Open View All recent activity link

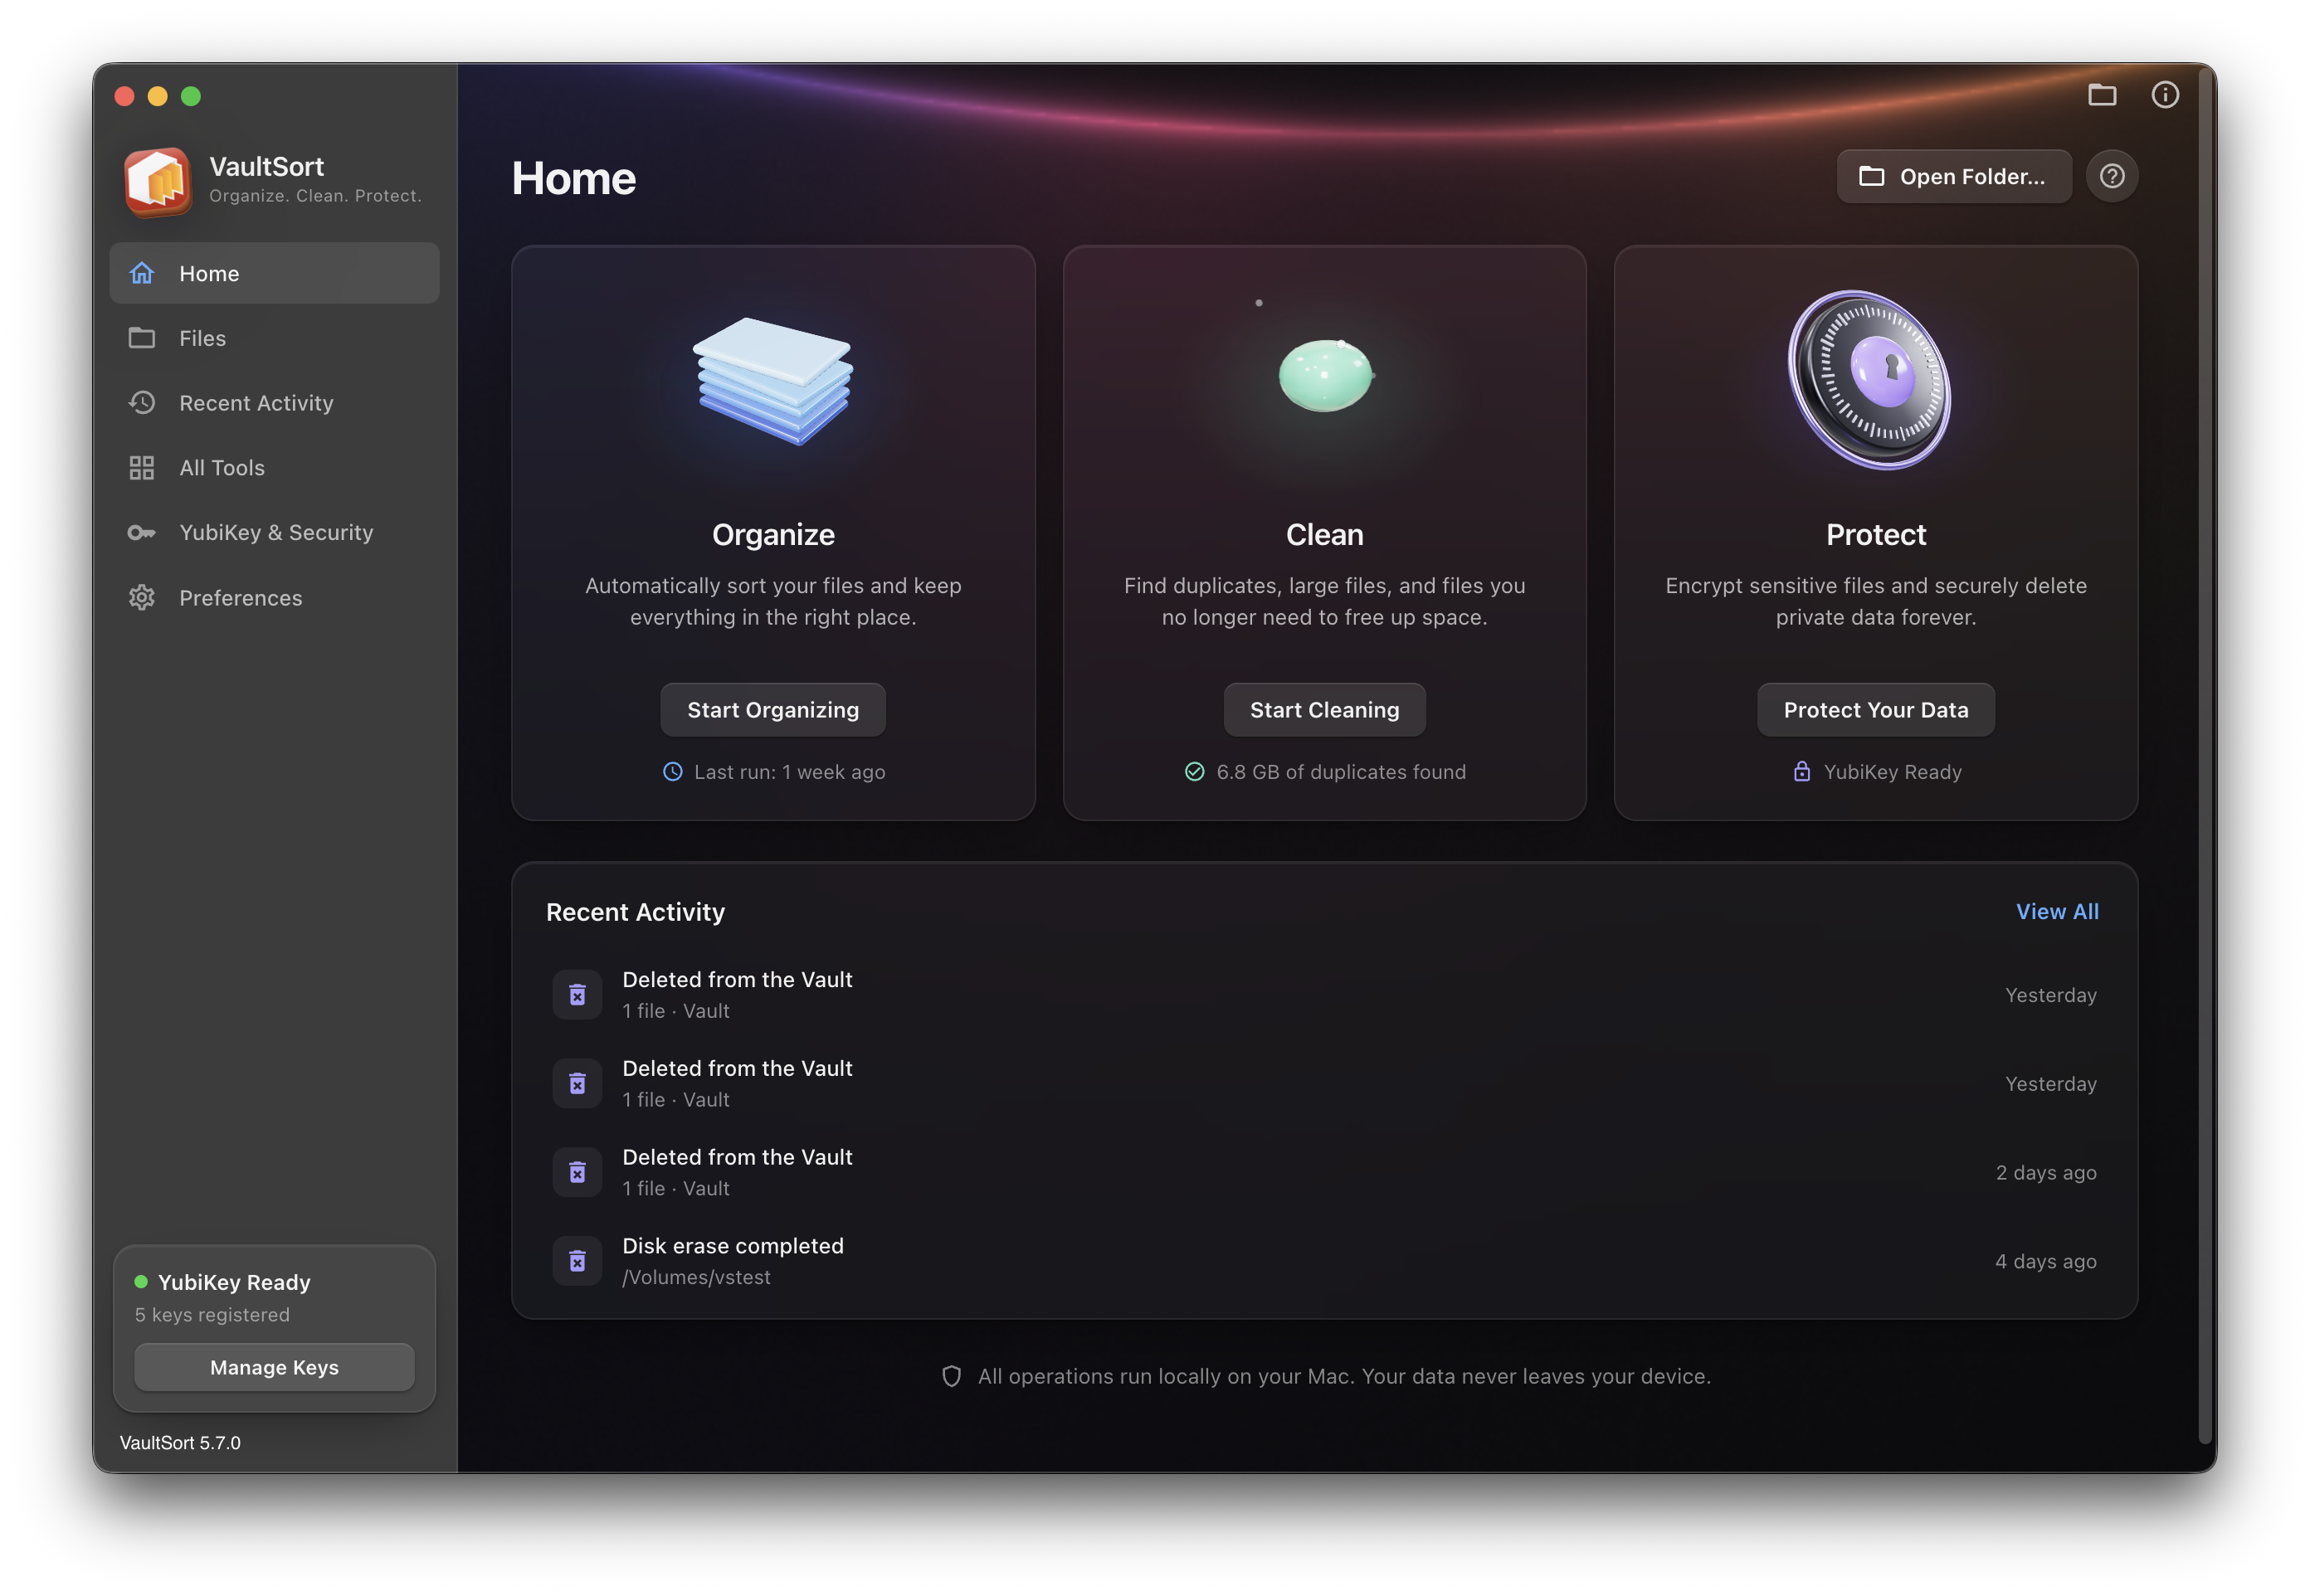click(2056, 911)
